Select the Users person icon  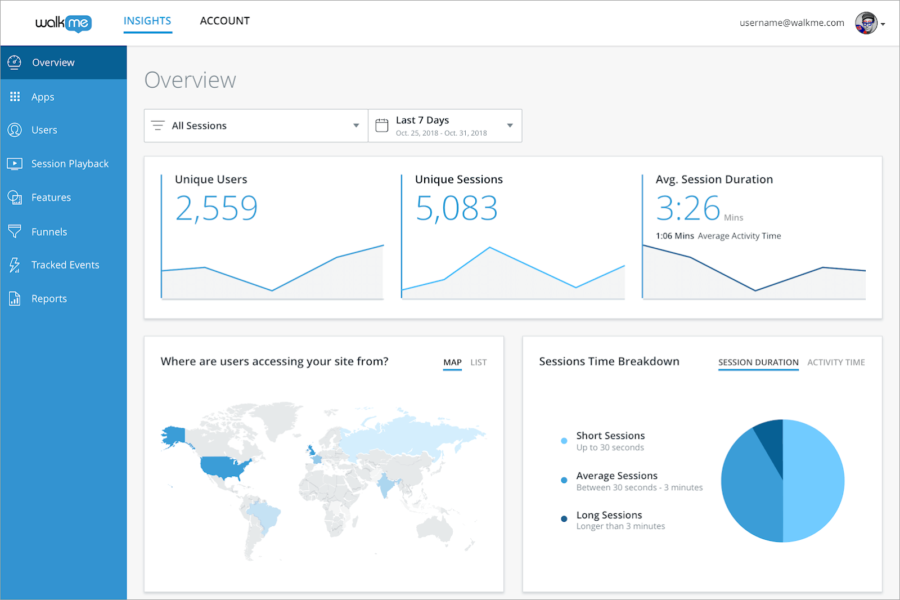(14, 130)
